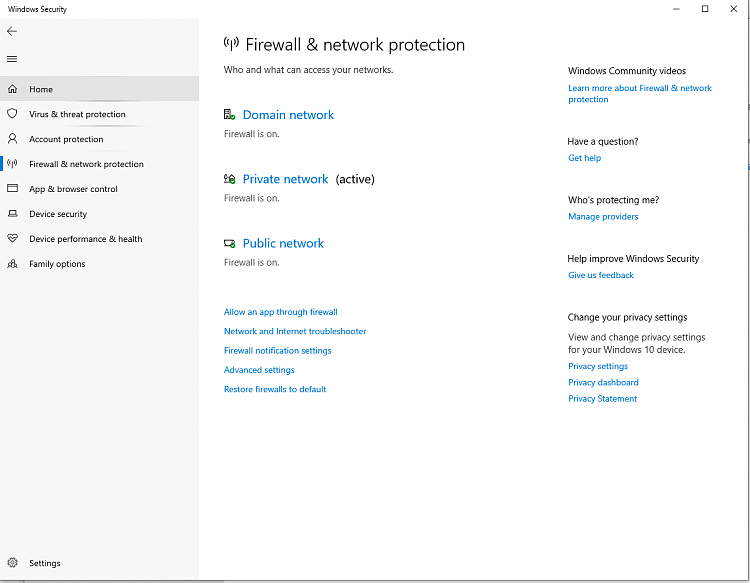Image resolution: width=750 pixels, height=583 pixels.
Task: Click the Device security laptop icon
Action: point(12,214)
